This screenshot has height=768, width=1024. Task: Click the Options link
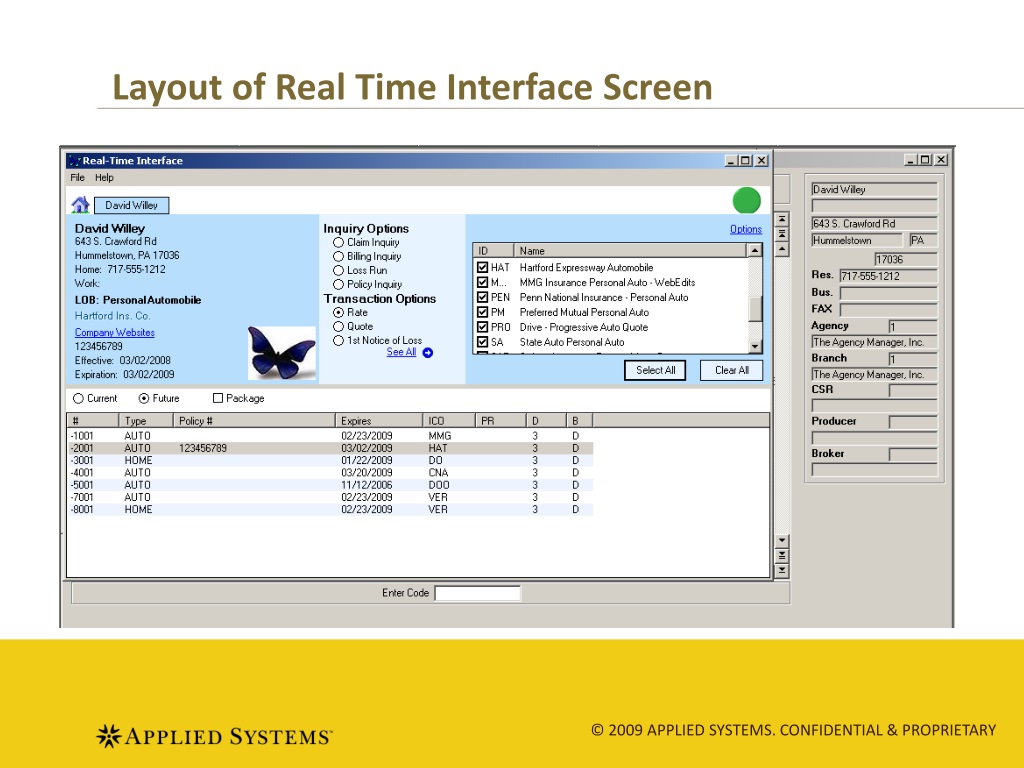point(746,229)
